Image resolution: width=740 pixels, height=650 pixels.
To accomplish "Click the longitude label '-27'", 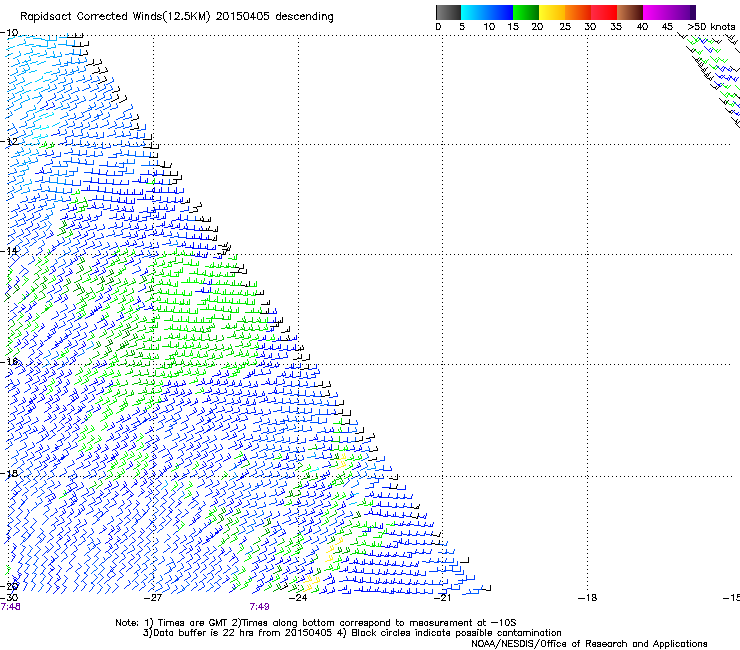I will click(x=153, y=598).
